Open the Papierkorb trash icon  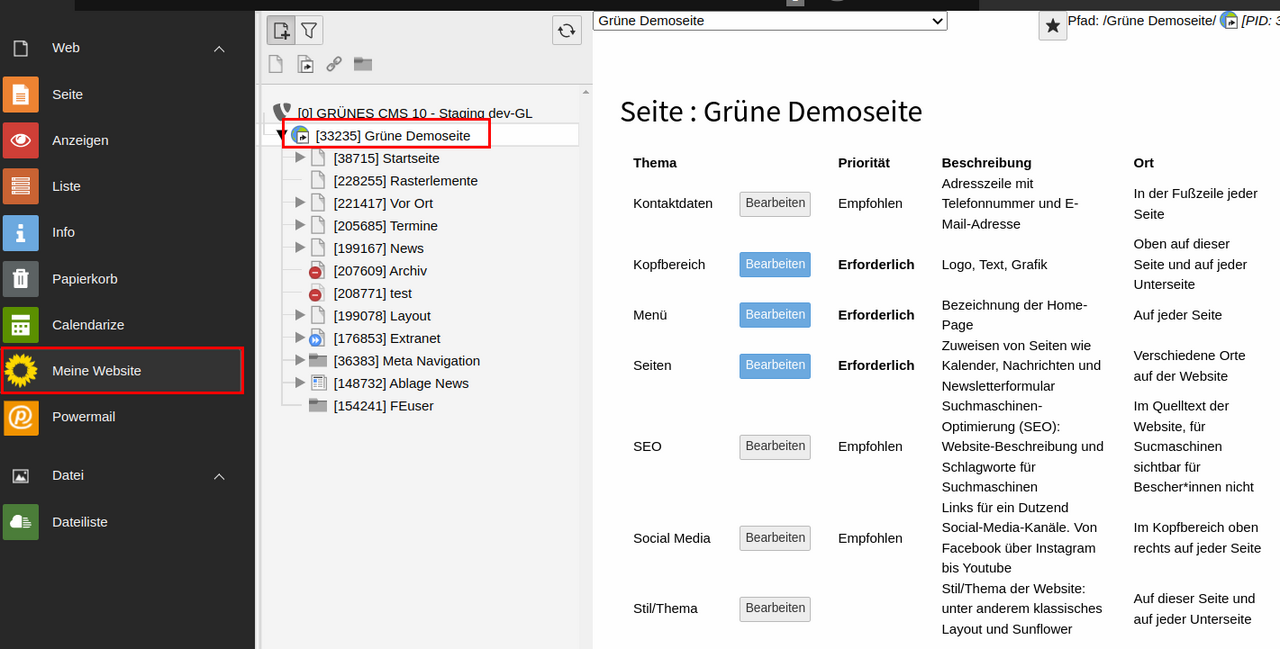click(20, 279)
